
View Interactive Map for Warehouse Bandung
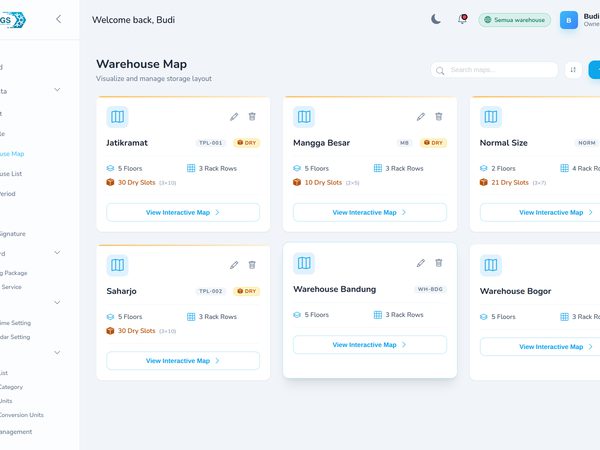(x=370, y=345)
